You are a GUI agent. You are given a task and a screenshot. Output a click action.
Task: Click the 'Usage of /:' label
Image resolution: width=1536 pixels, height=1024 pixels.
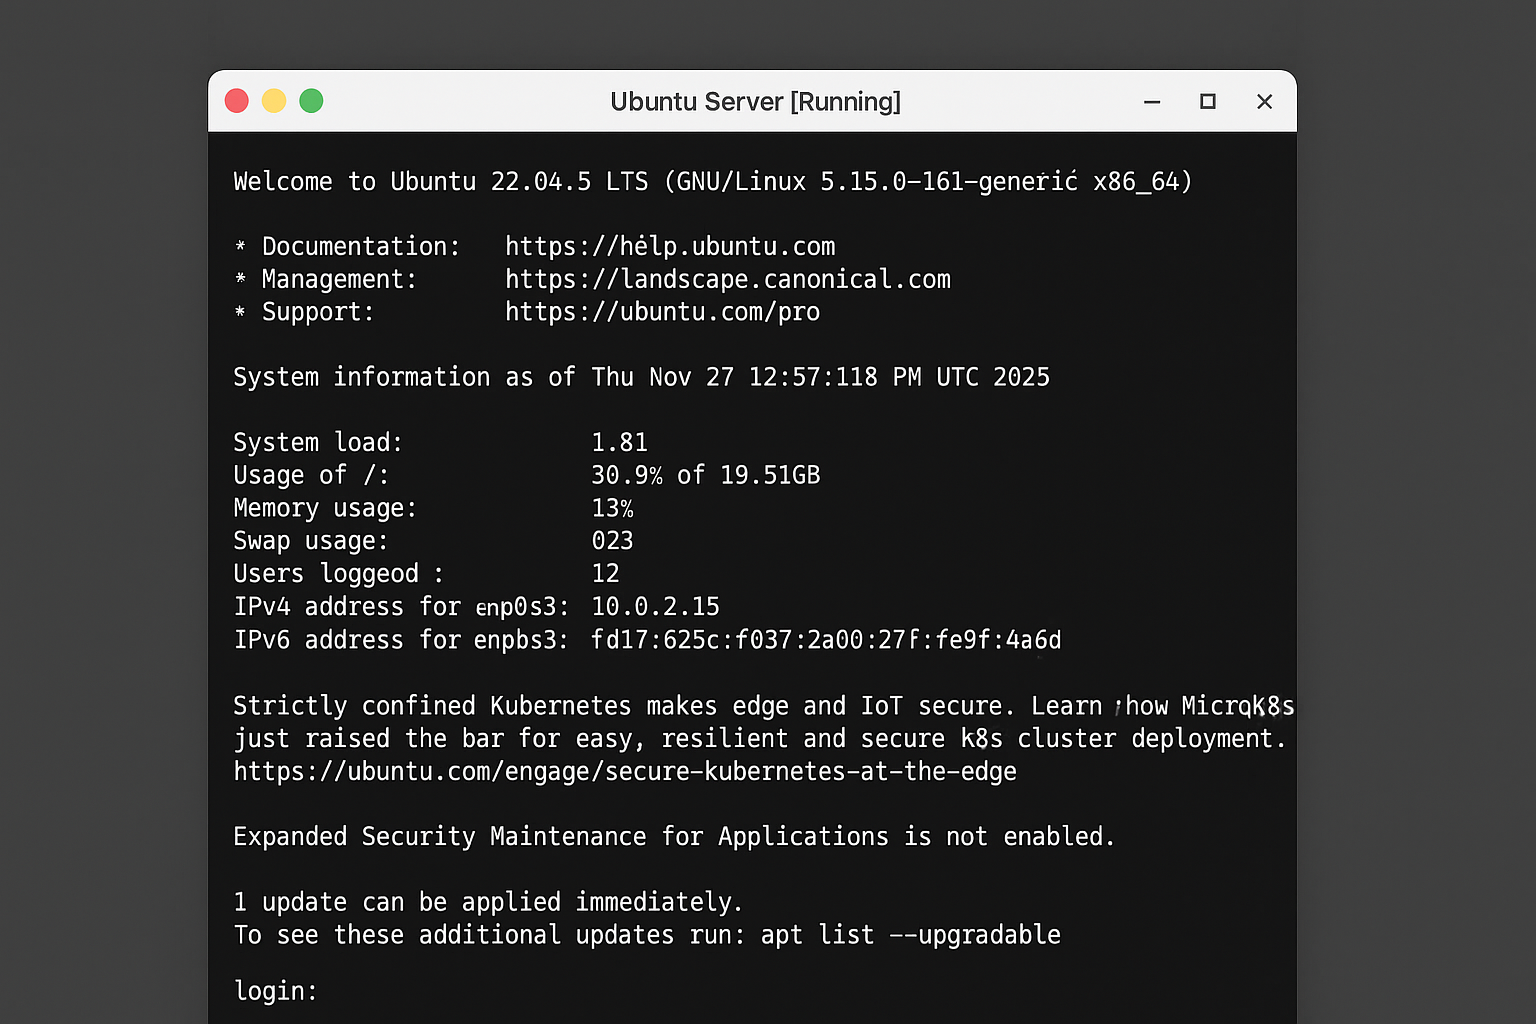coord(311,475)
